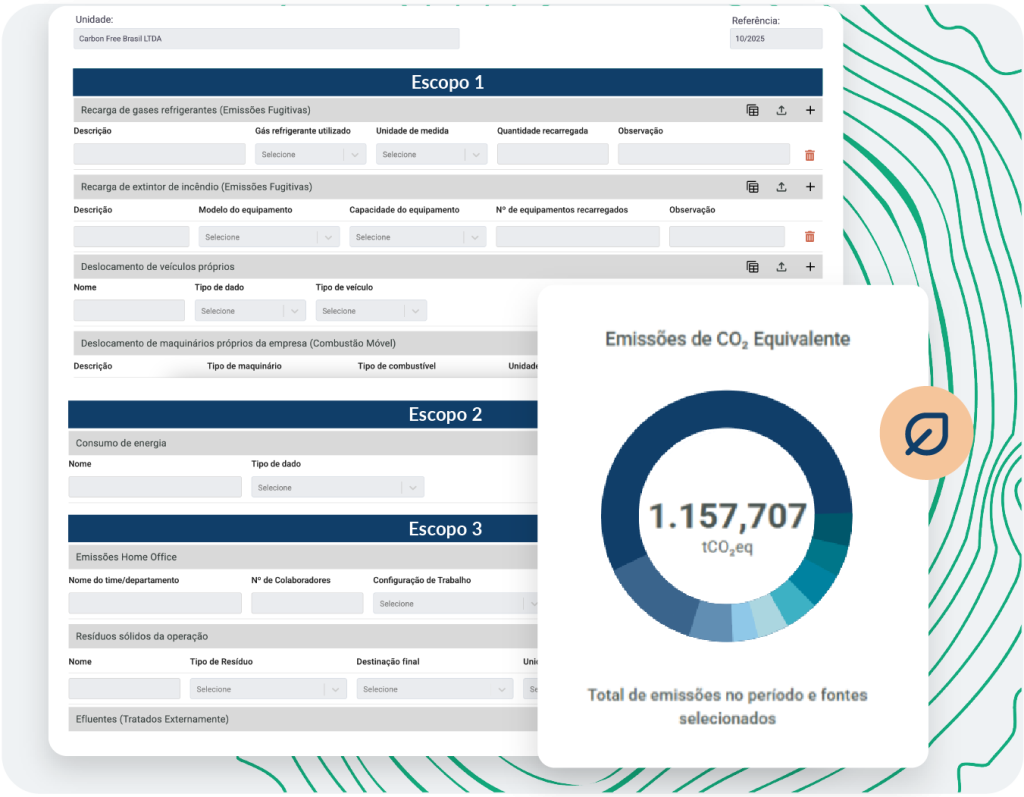
Task: Add row to own vehicle displacement section
Action: click(810, 267)
